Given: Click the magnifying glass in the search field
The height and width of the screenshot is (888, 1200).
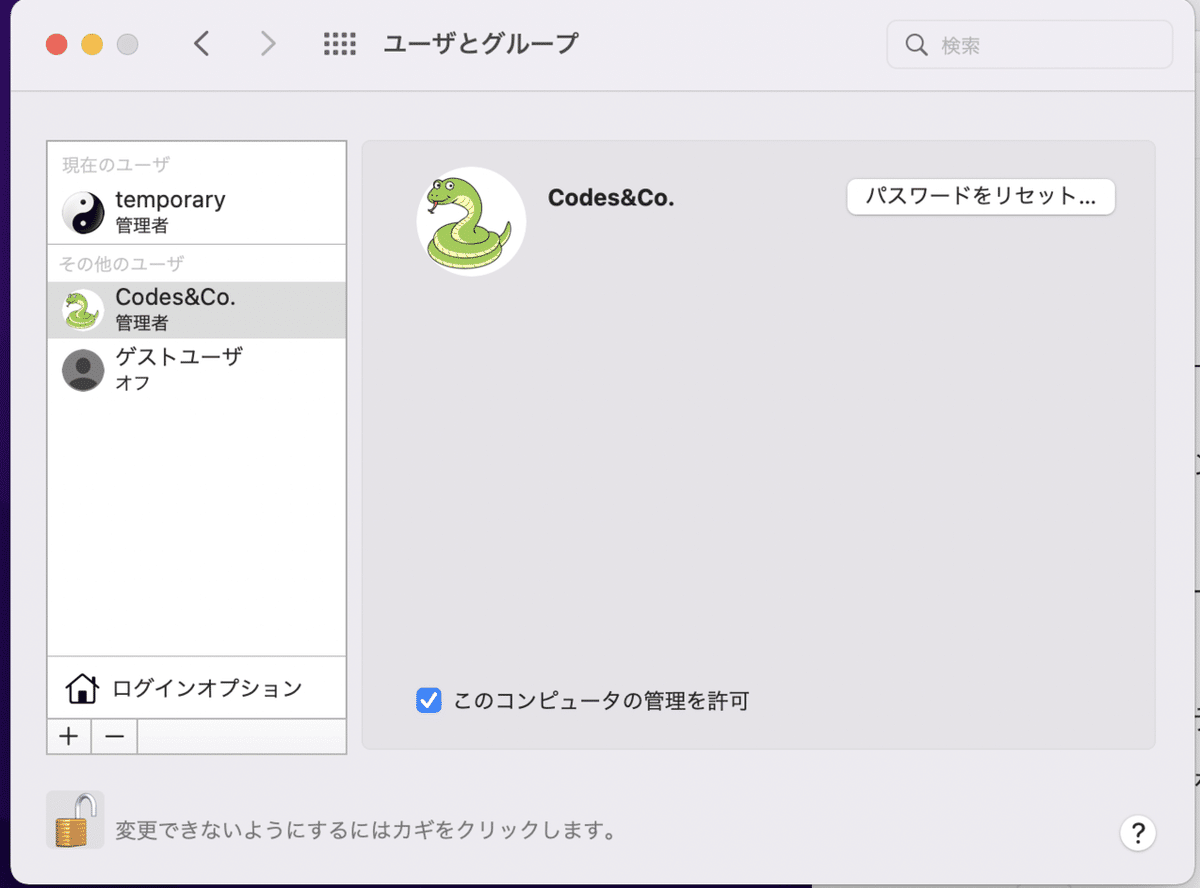Looking at the screenshot, I should 916,44.
